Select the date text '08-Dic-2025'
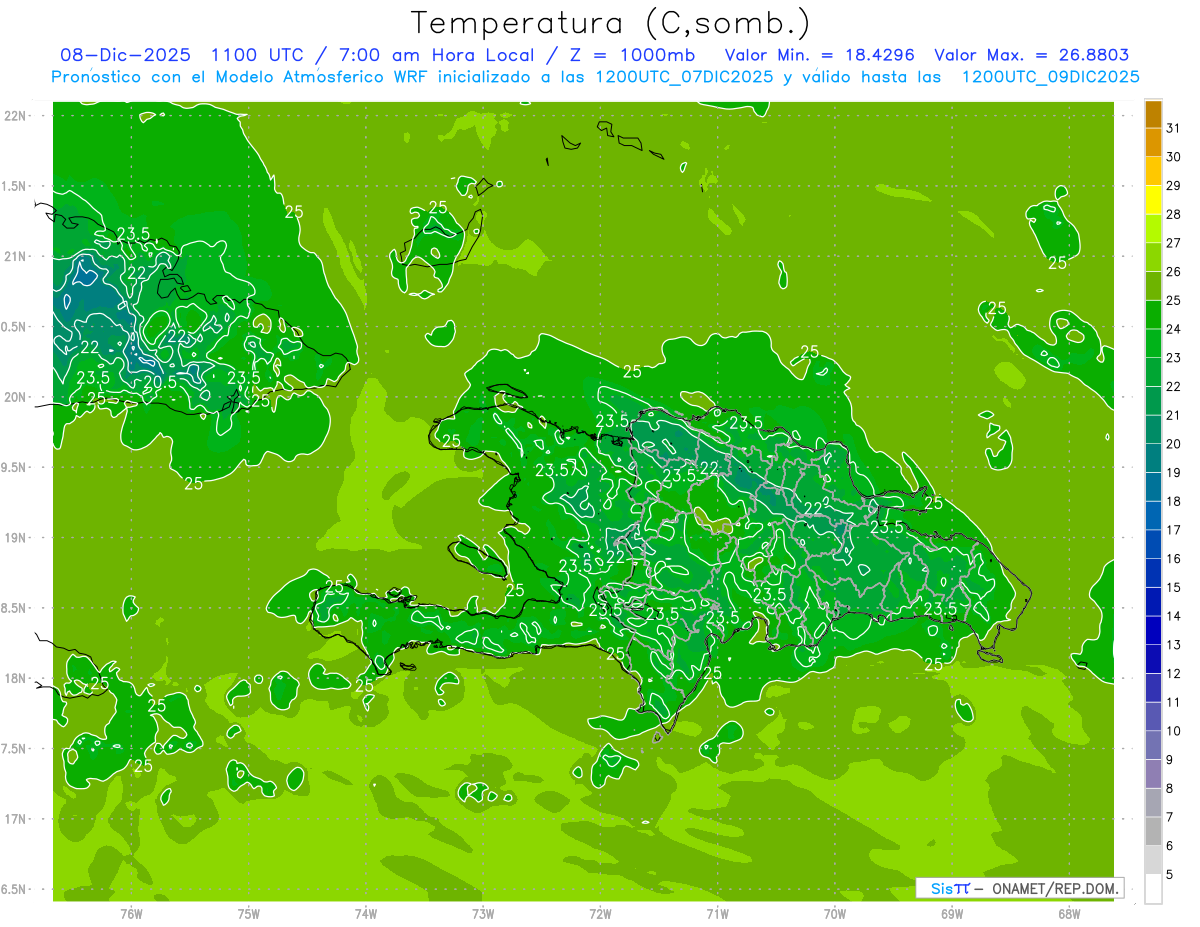 click(125, 55)
